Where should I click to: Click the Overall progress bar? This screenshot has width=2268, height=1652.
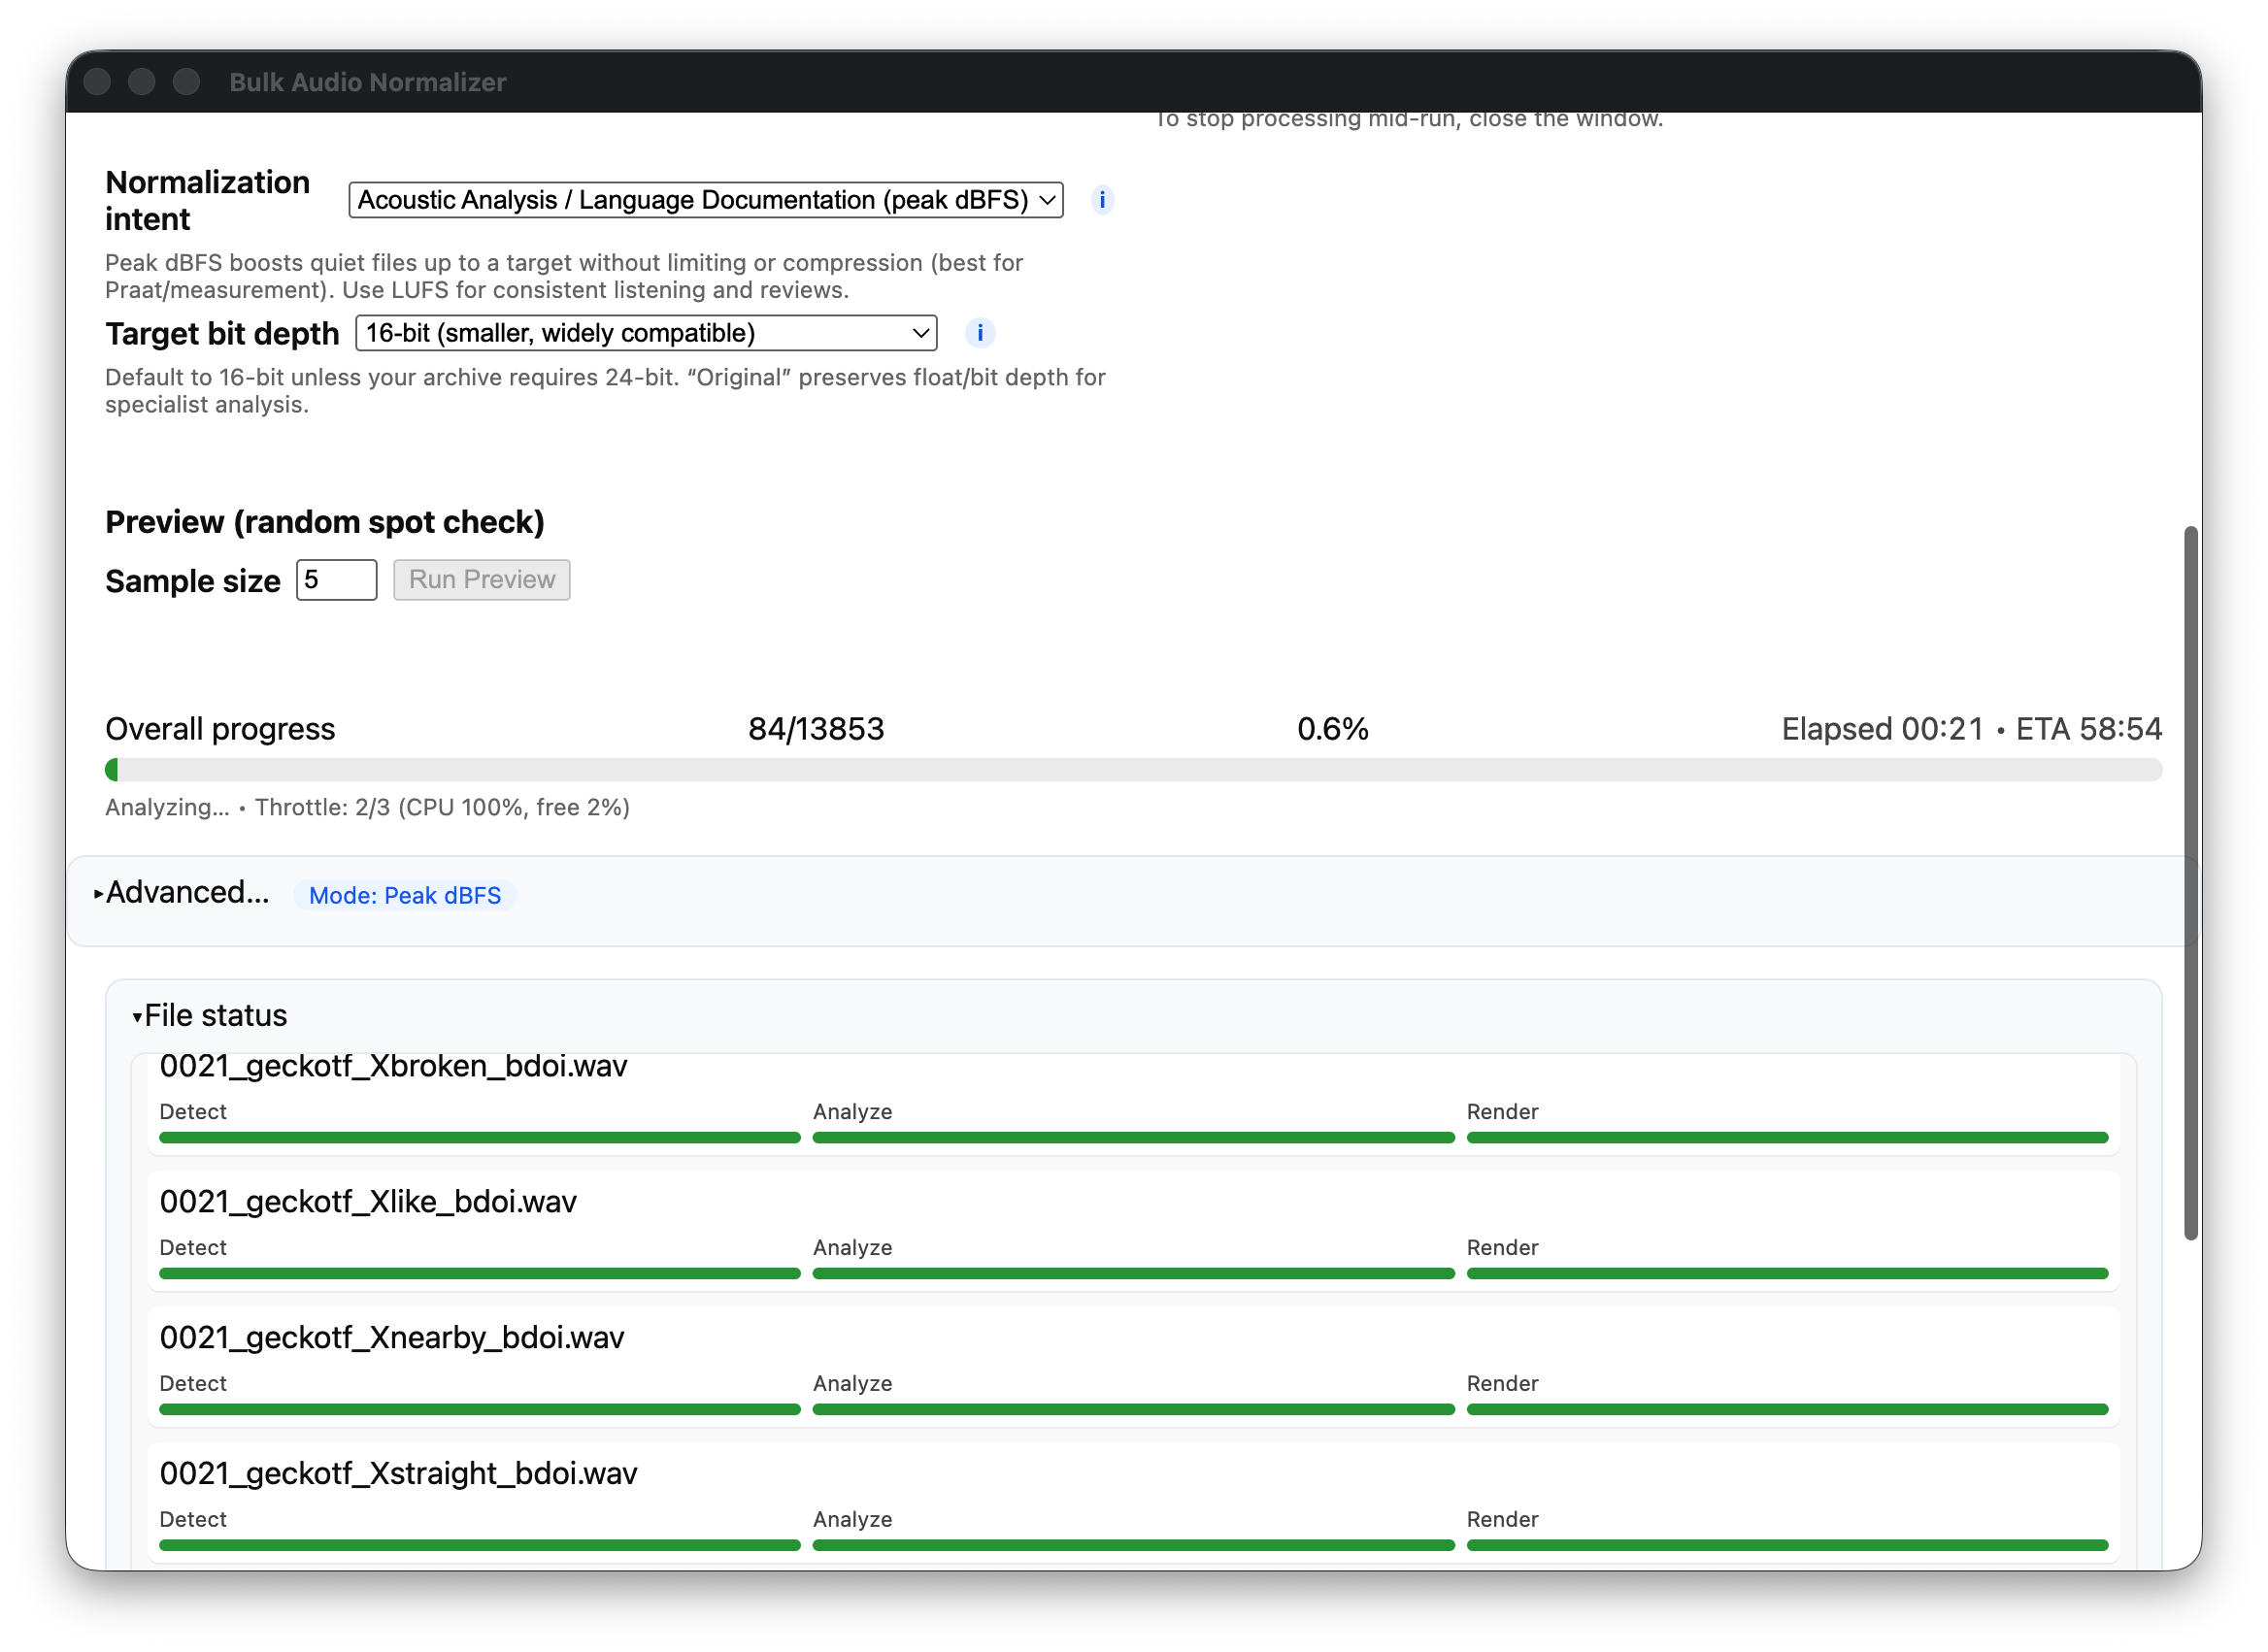tap(1134, 769)
